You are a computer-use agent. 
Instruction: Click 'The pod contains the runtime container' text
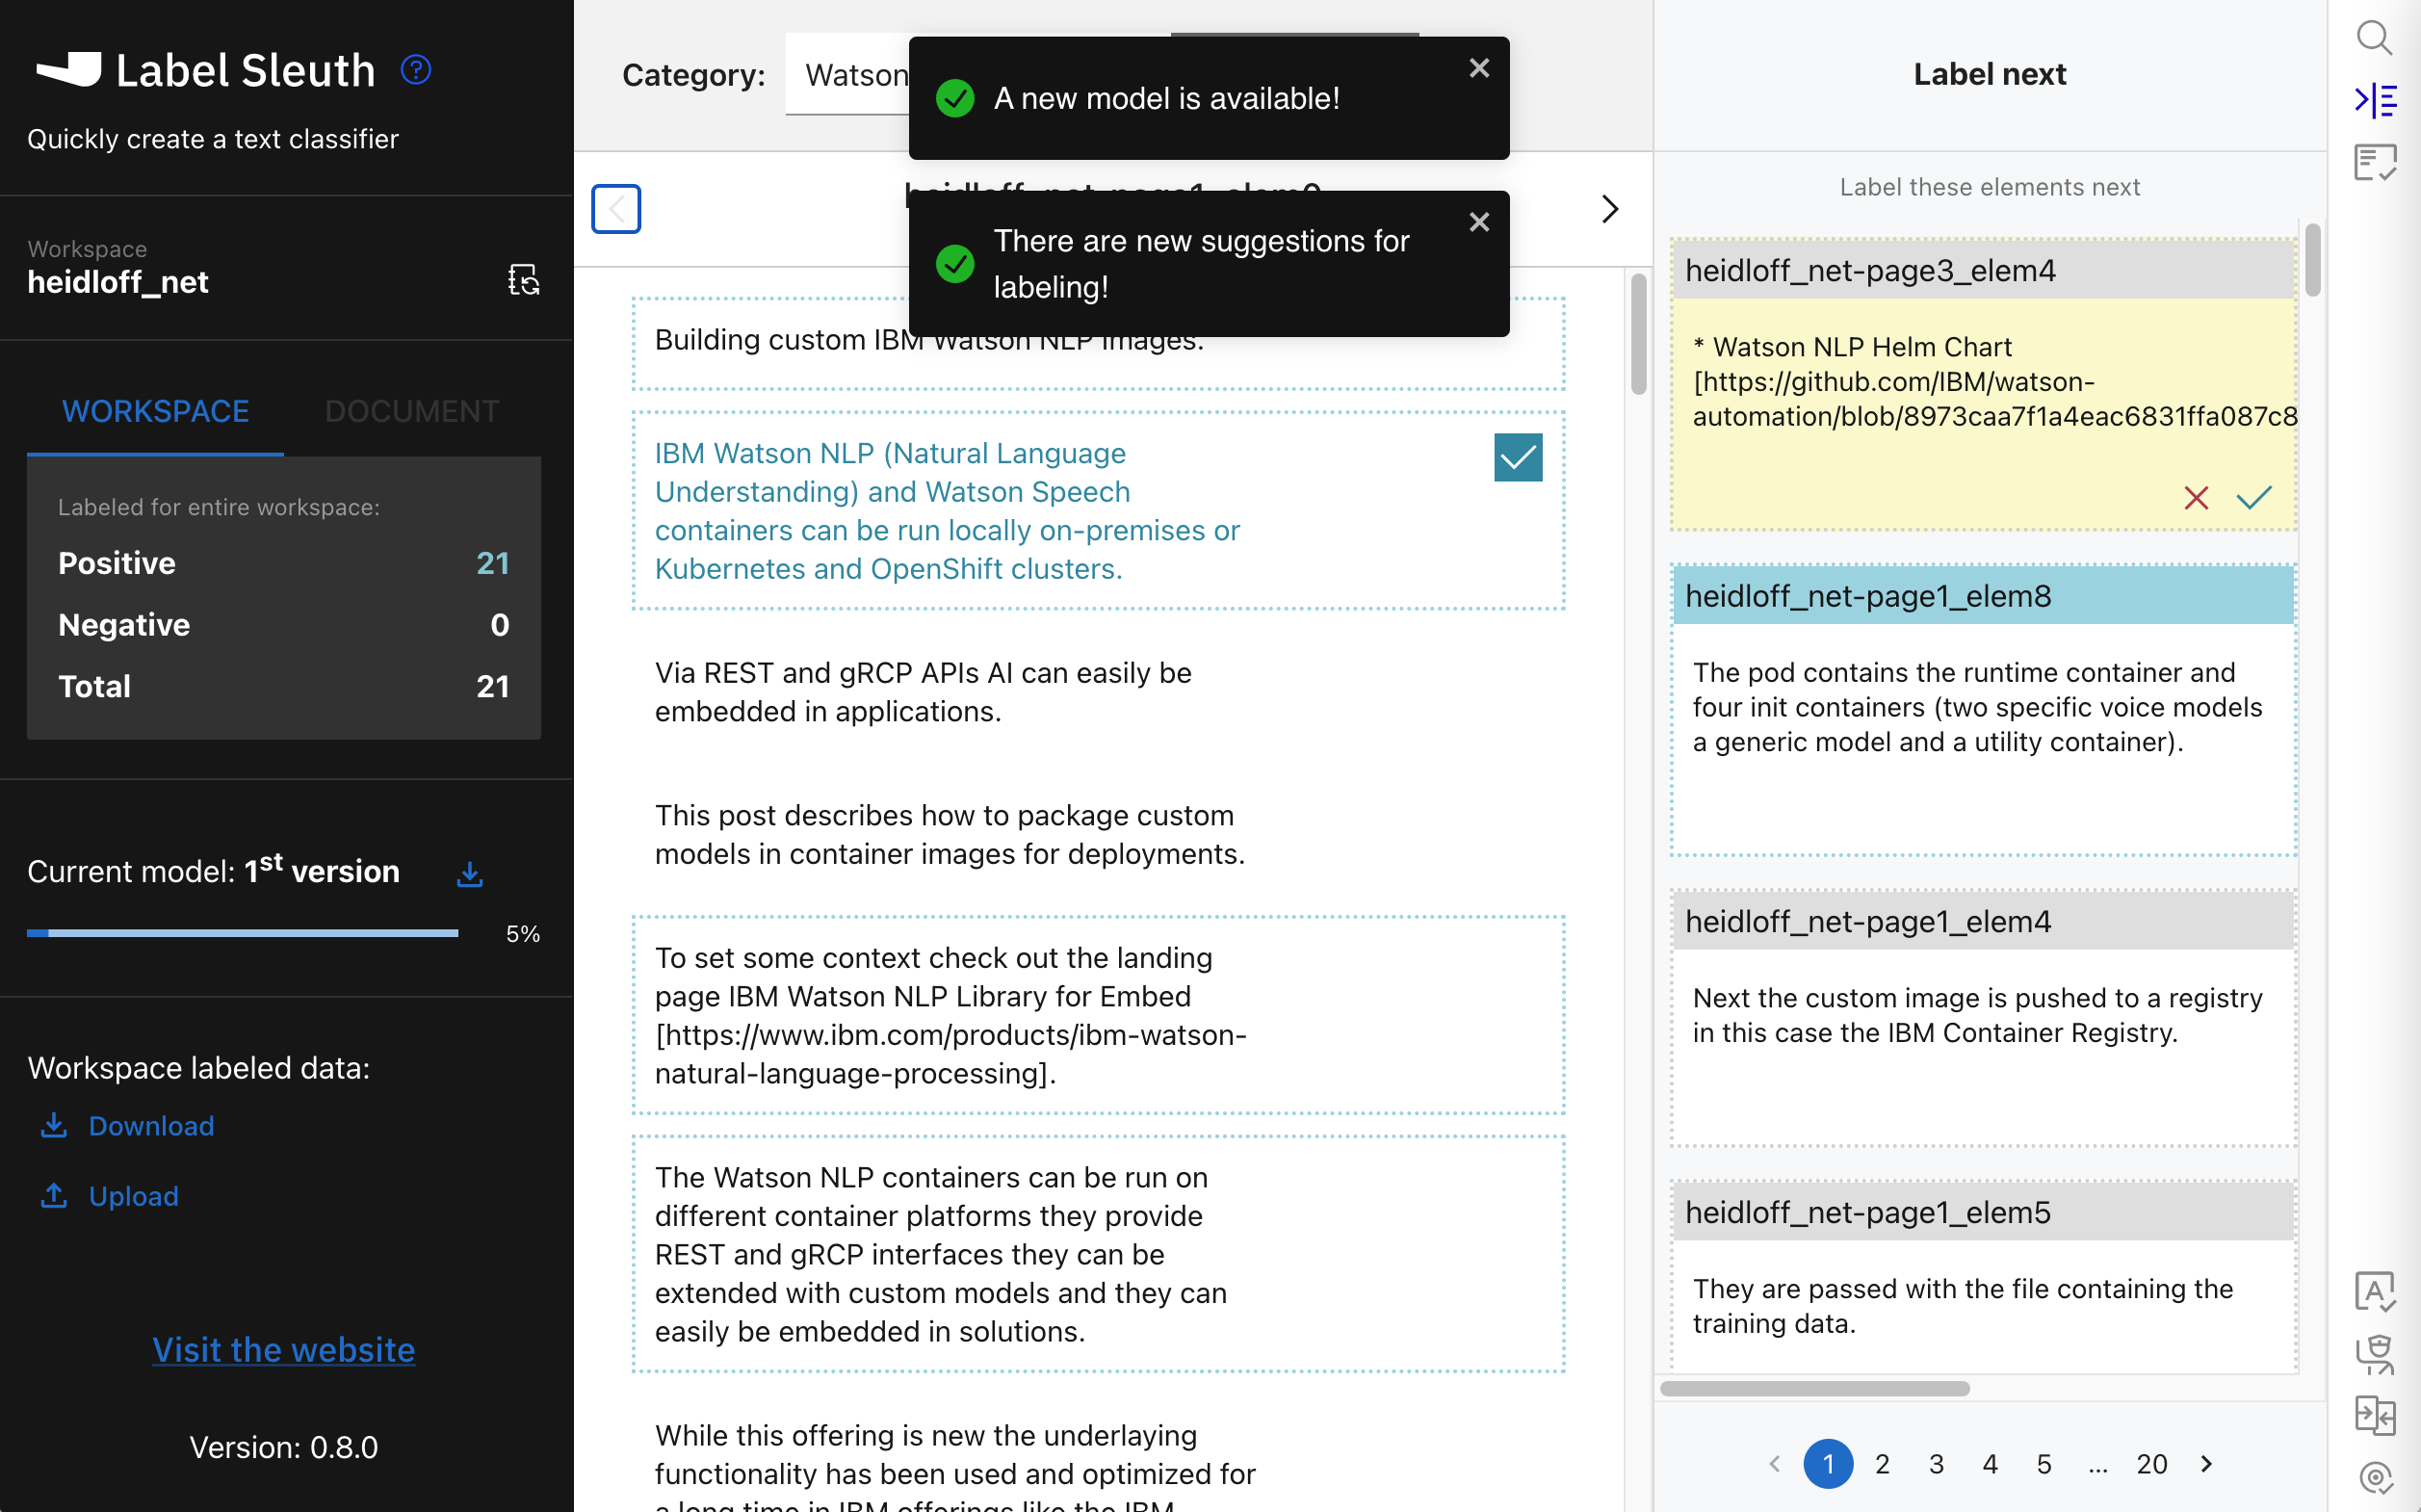(x=1977, y=707)
